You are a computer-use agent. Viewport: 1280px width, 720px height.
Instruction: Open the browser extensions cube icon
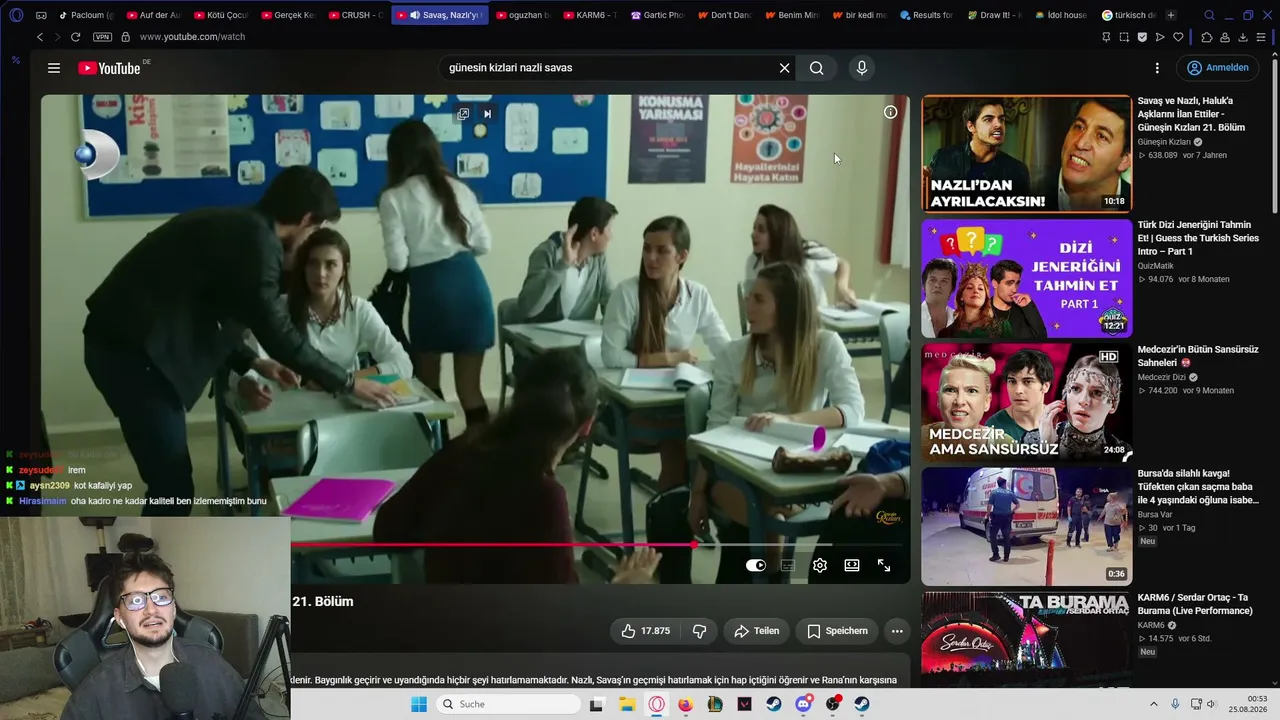point(1206,37)
